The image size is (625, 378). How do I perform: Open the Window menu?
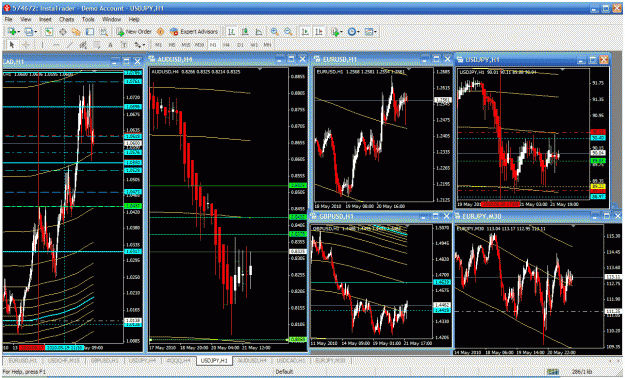coord(112,19)
